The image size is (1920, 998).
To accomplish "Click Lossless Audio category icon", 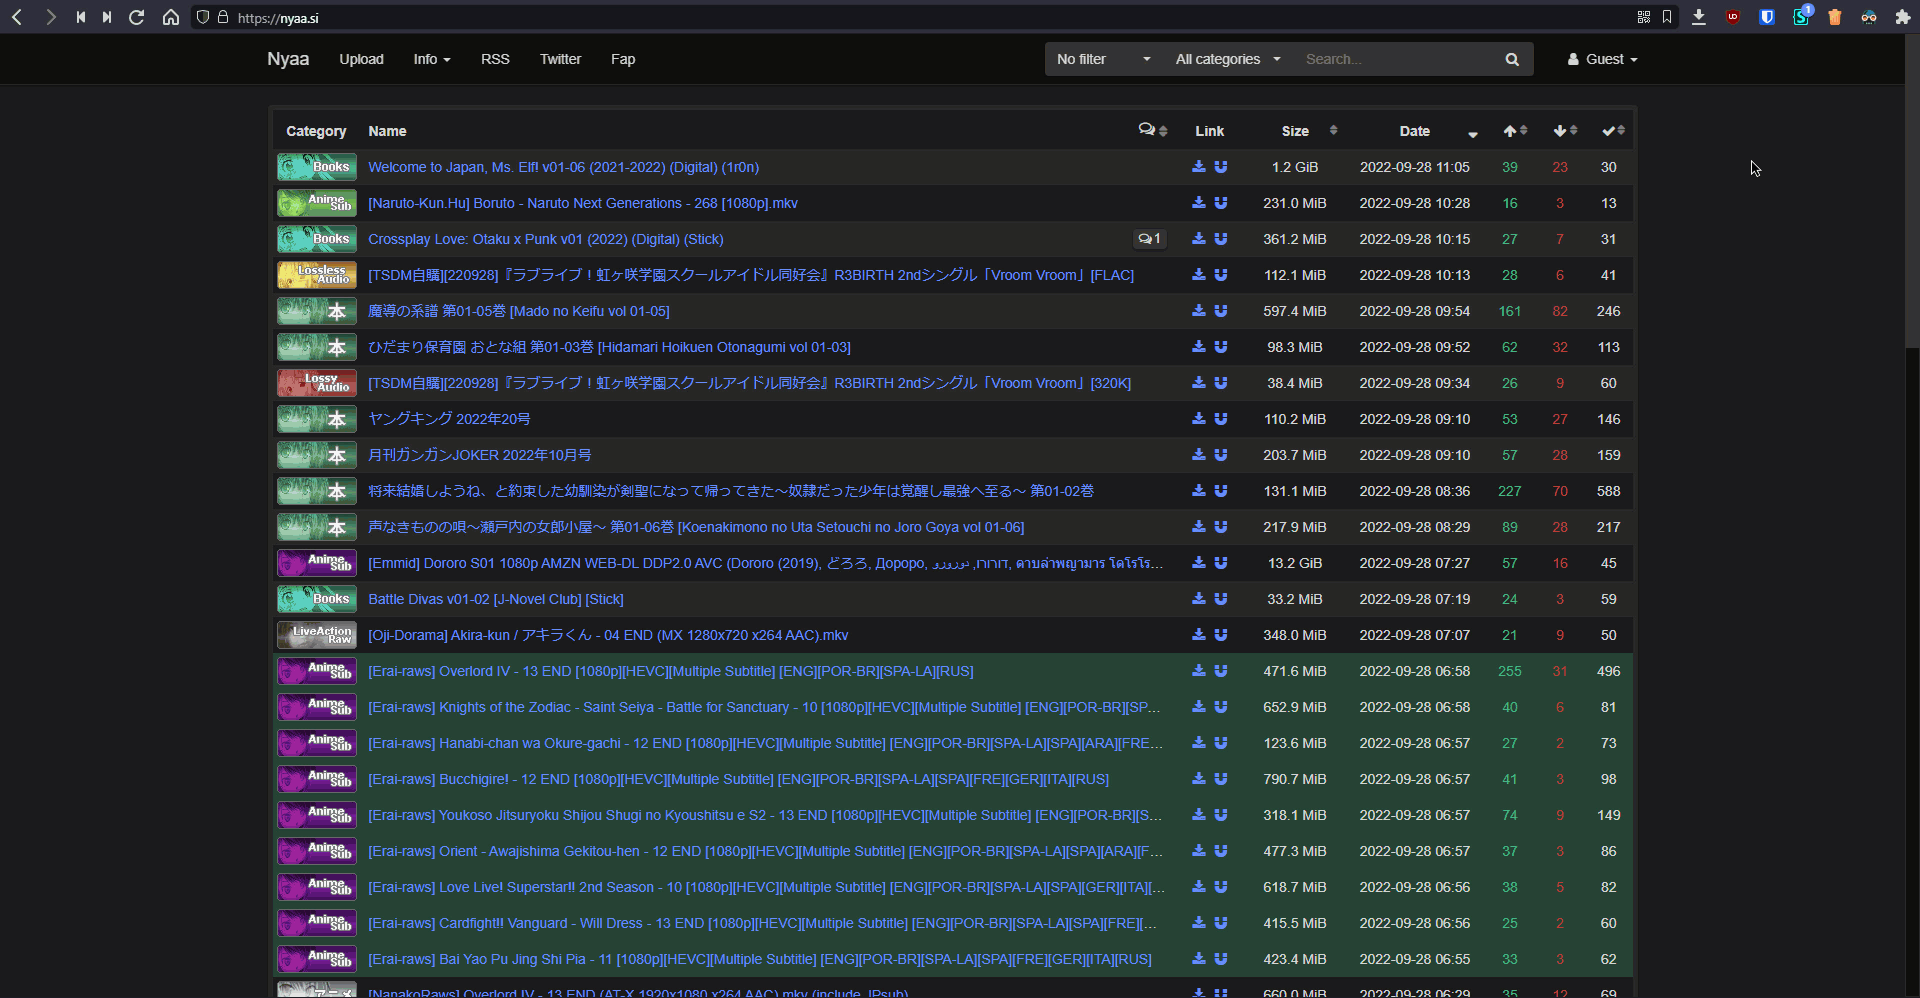I will point(317,275).
